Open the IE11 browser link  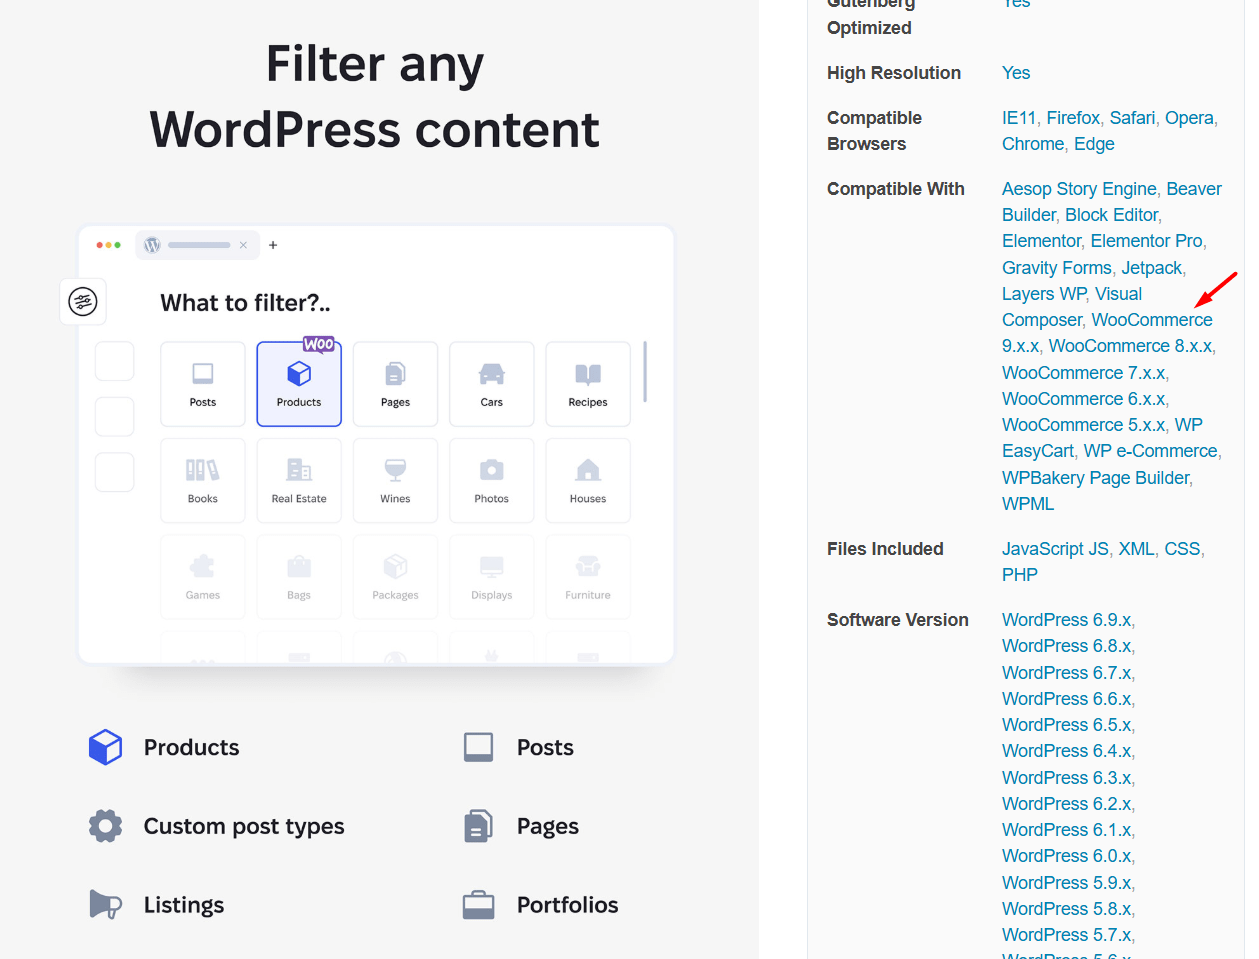pyautogui.click(x=1019, y=118)
